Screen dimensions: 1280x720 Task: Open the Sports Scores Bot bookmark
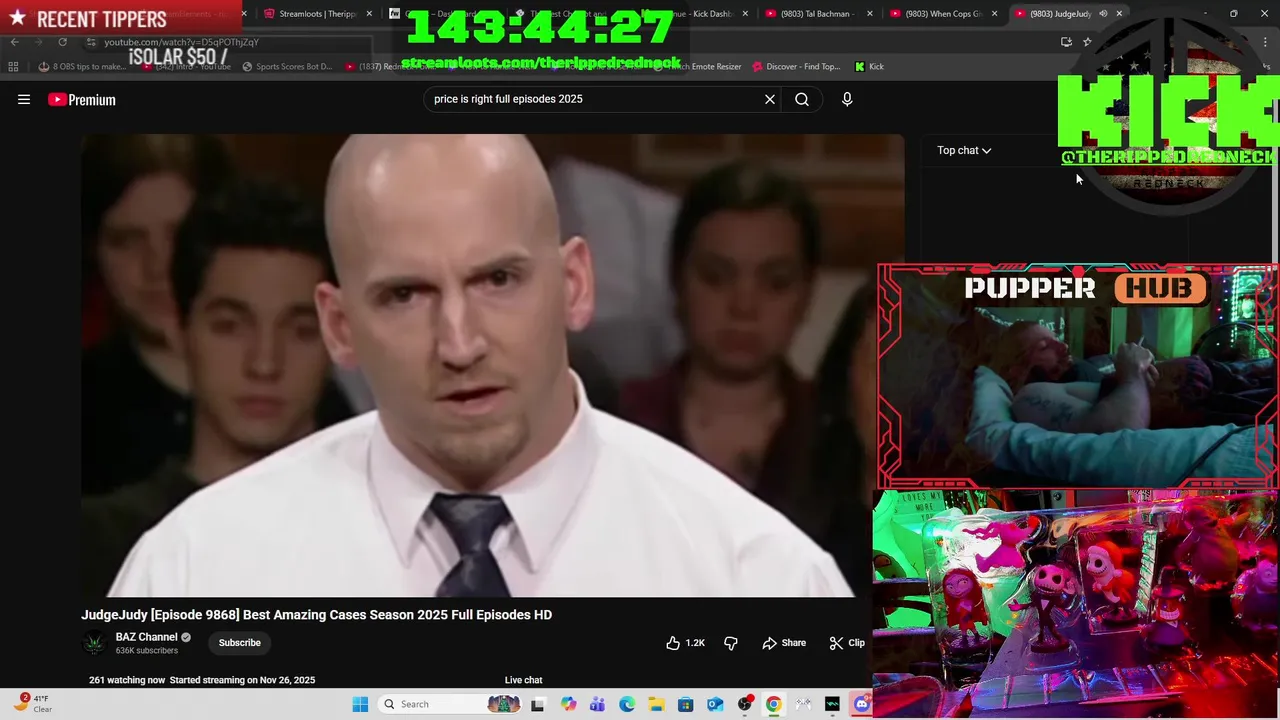[287, 67]
